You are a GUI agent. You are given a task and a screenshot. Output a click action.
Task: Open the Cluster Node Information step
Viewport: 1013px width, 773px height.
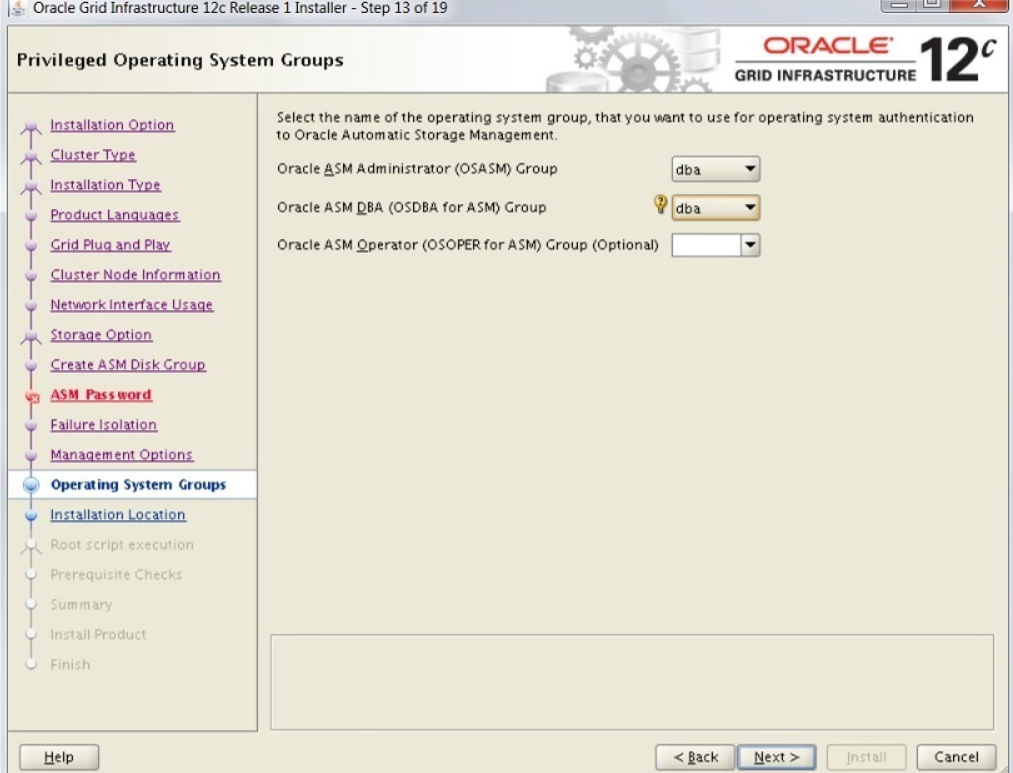tap(136, 274)
